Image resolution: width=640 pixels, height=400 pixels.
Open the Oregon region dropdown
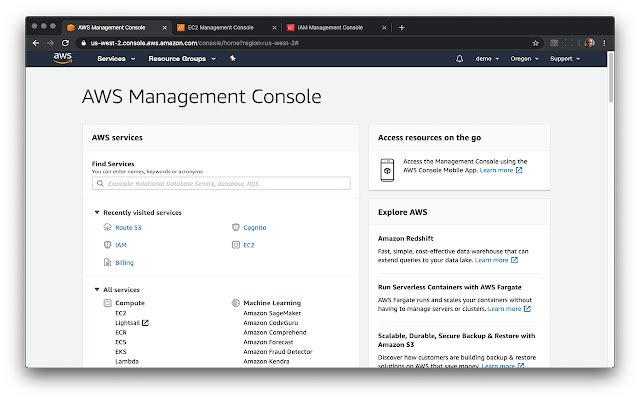coord(524,59)
